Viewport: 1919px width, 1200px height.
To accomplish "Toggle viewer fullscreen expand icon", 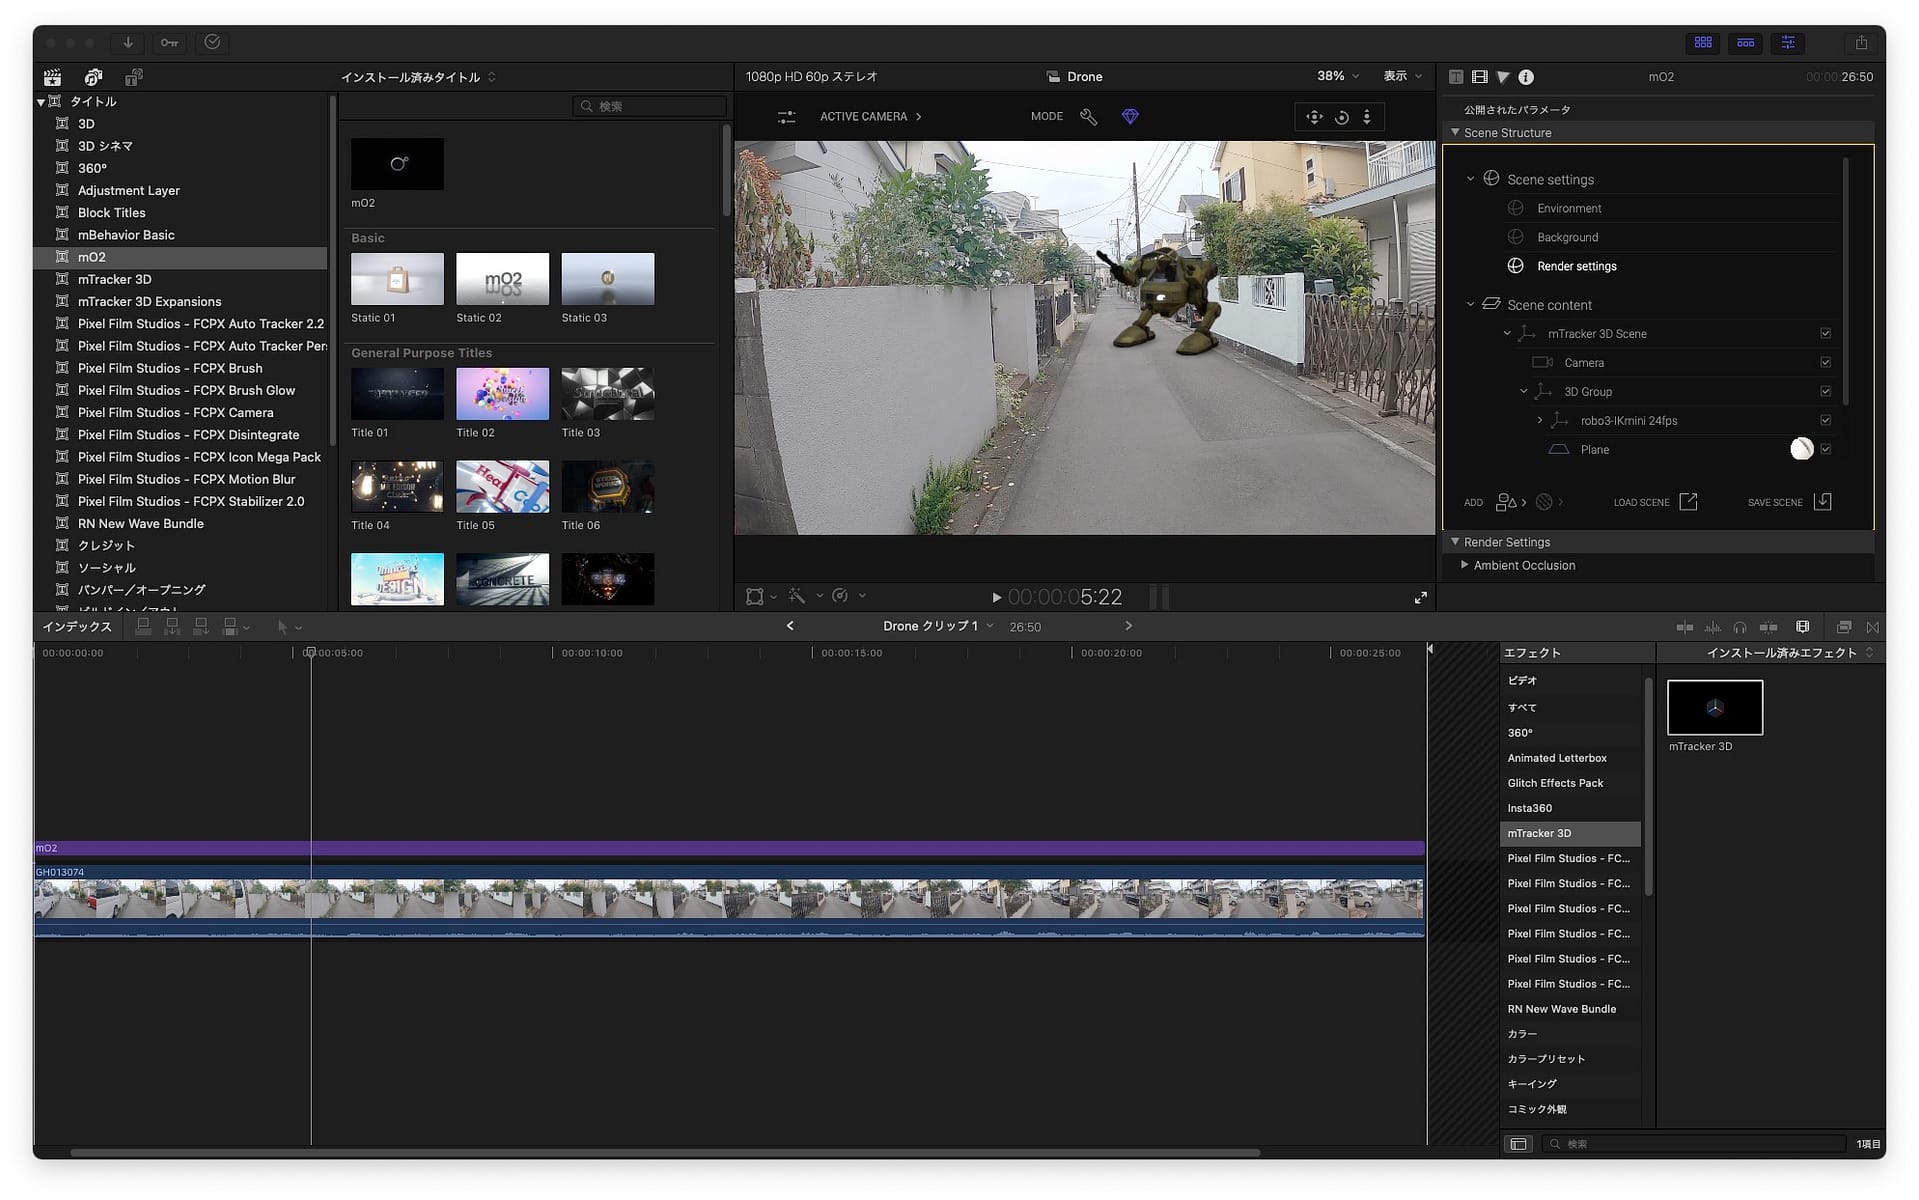I will [x=1420, y=597].
